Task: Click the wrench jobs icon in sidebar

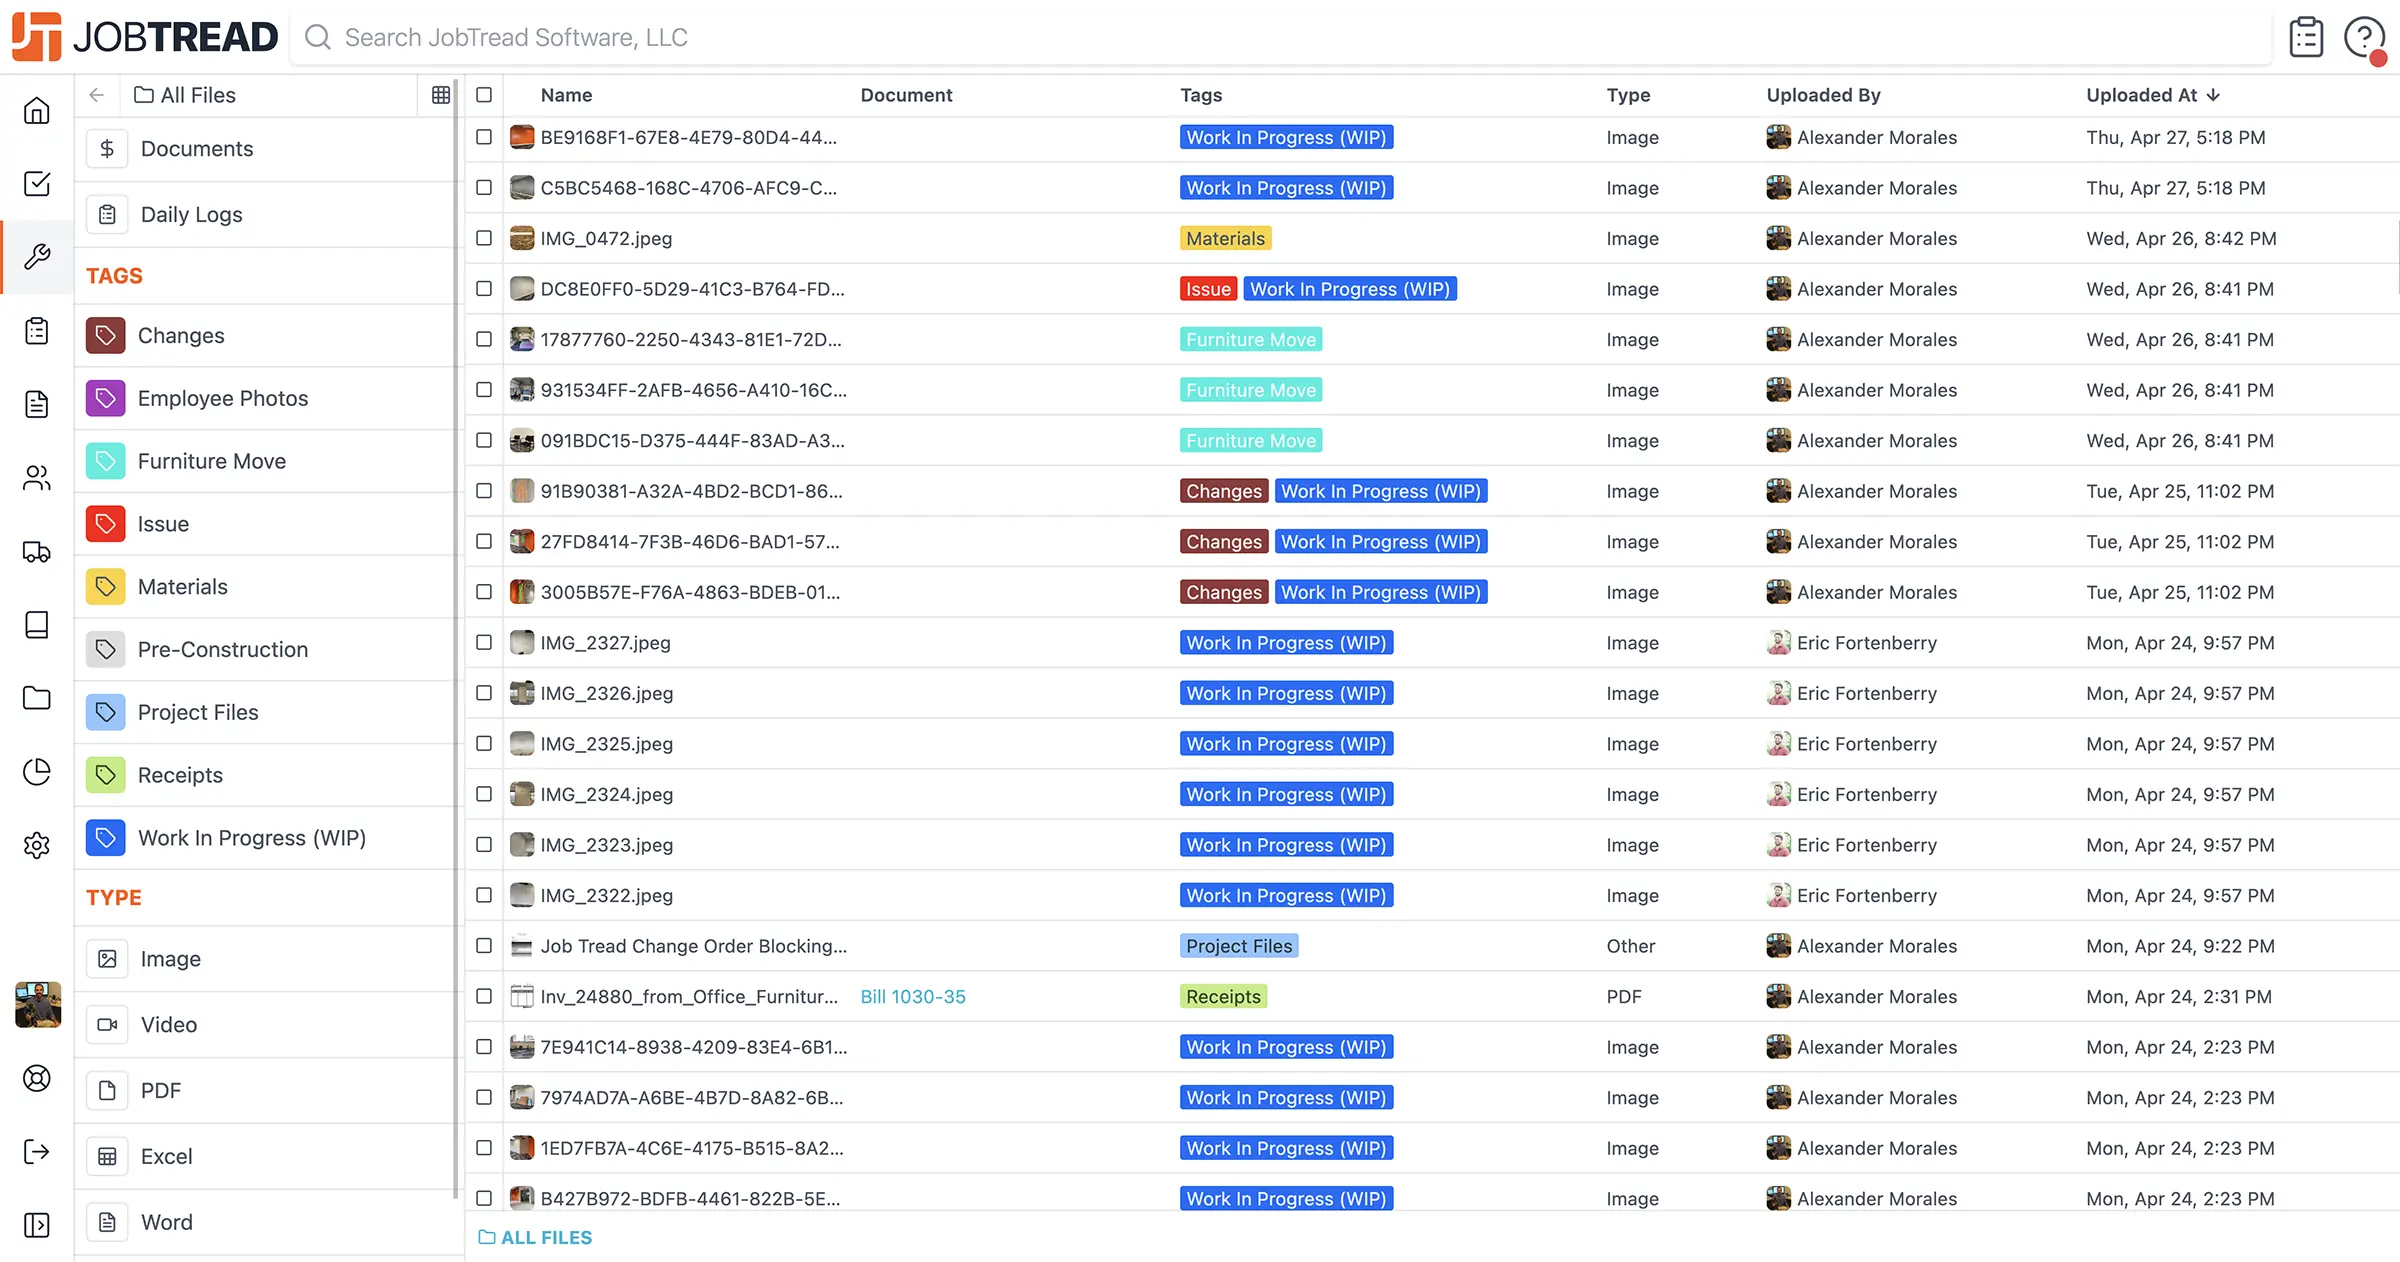Action: click(37, 257)
